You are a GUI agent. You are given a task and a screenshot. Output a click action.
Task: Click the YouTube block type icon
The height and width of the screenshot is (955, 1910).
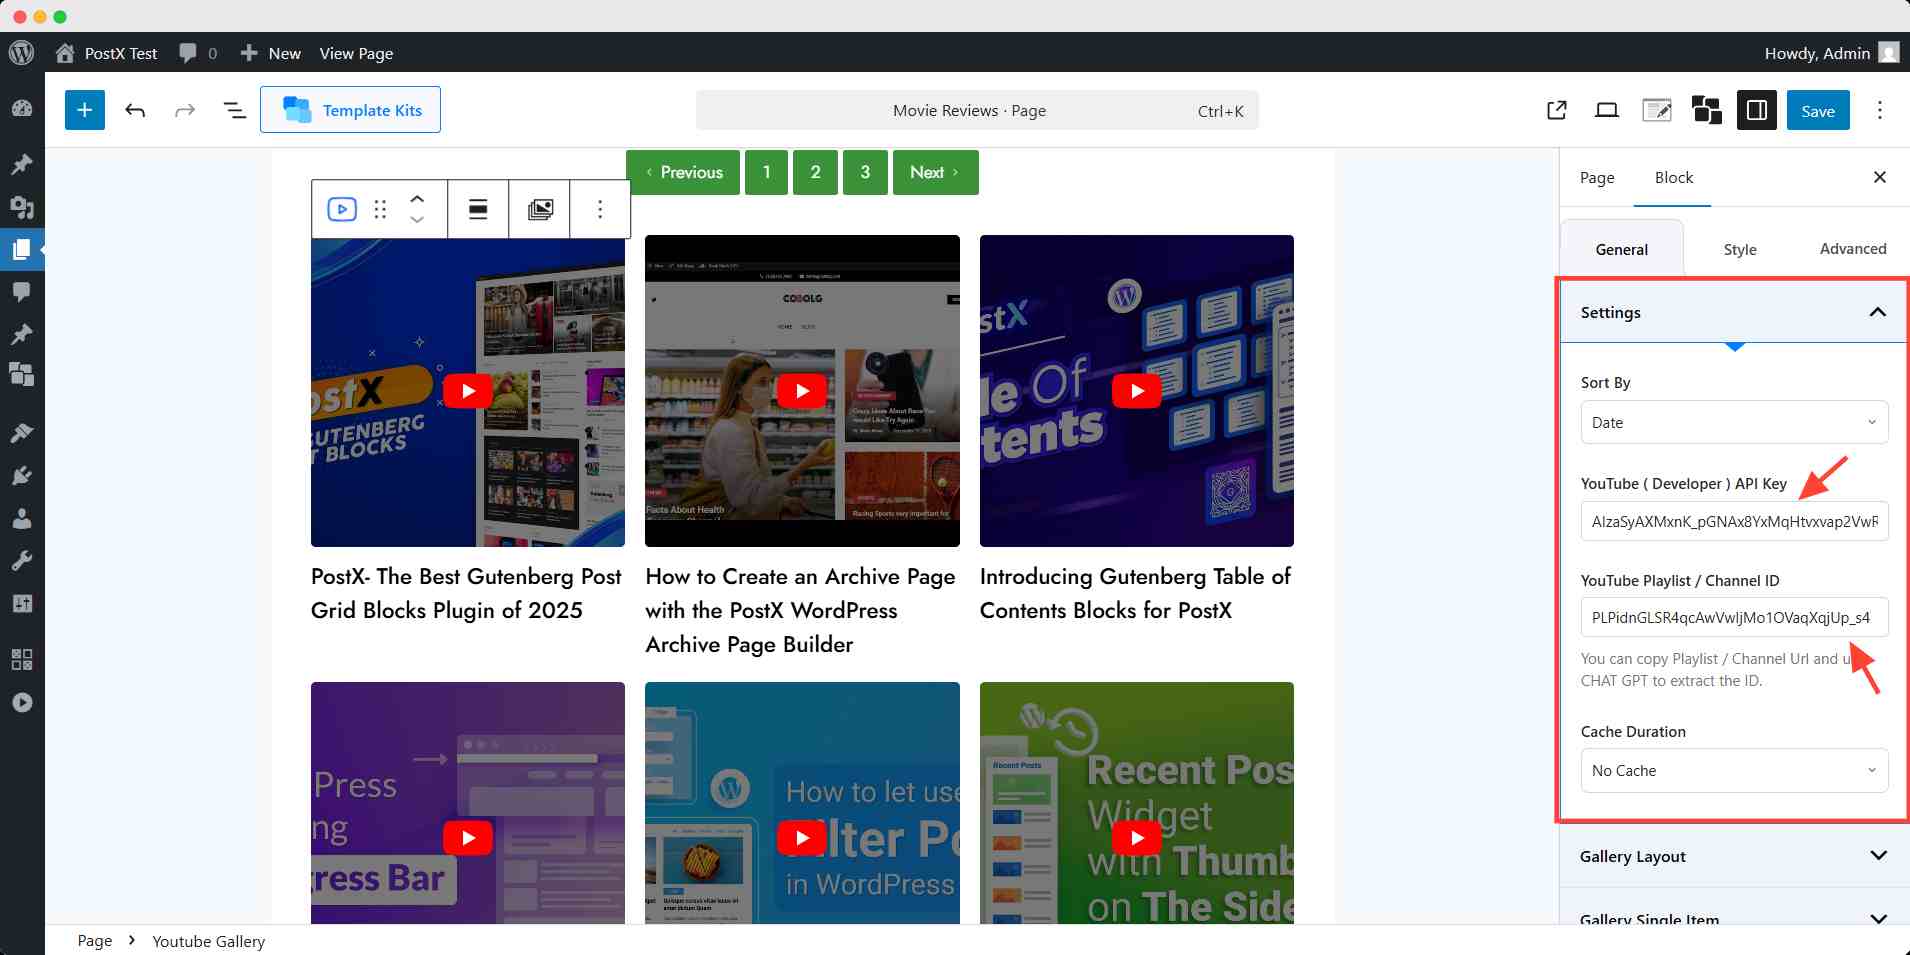(x=342, y=209)
